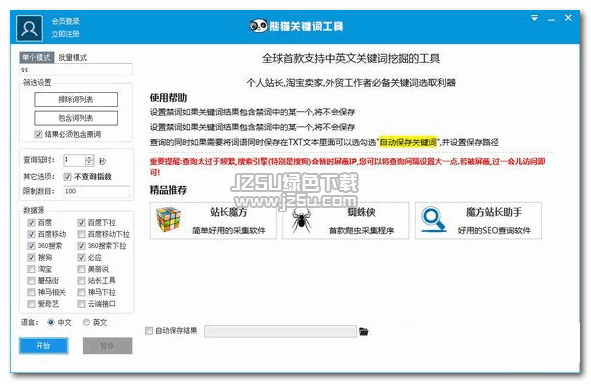The image size is (591, 384).
Task: Click the save path text field
Action: (280, 331)
